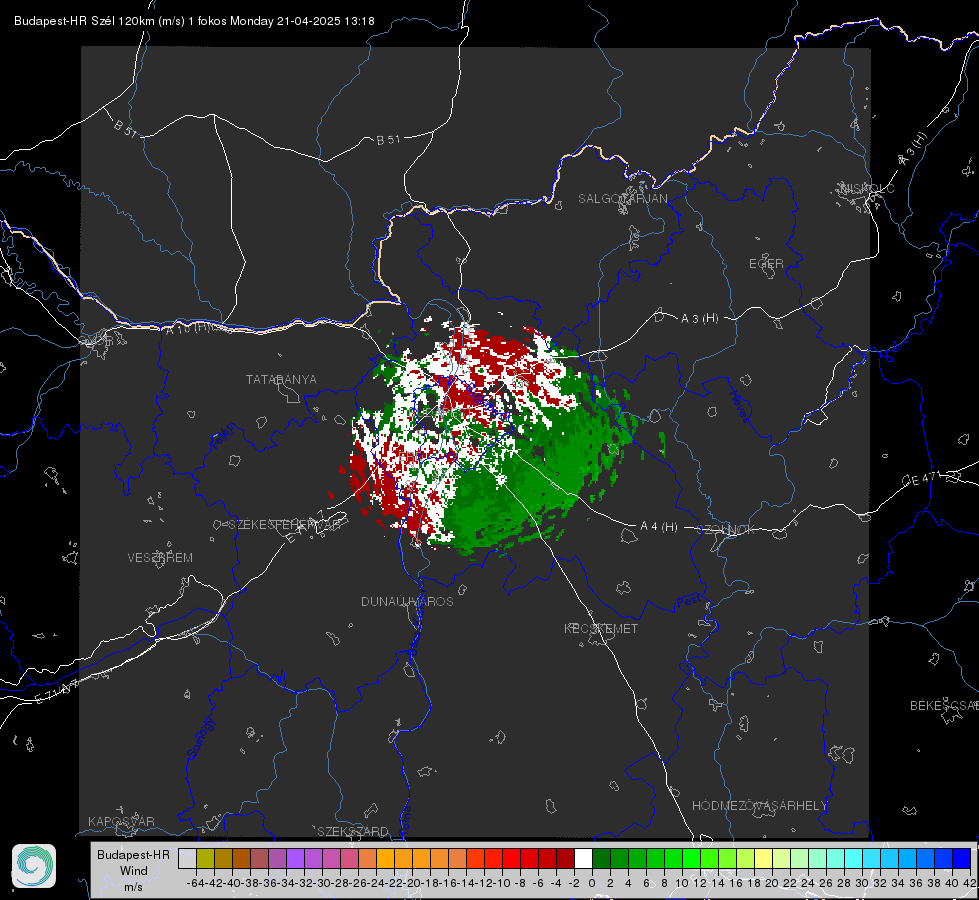Viewport: 979px width, 900px height.
Task: Click the 'Heves' county label
Action: [739, 407]
